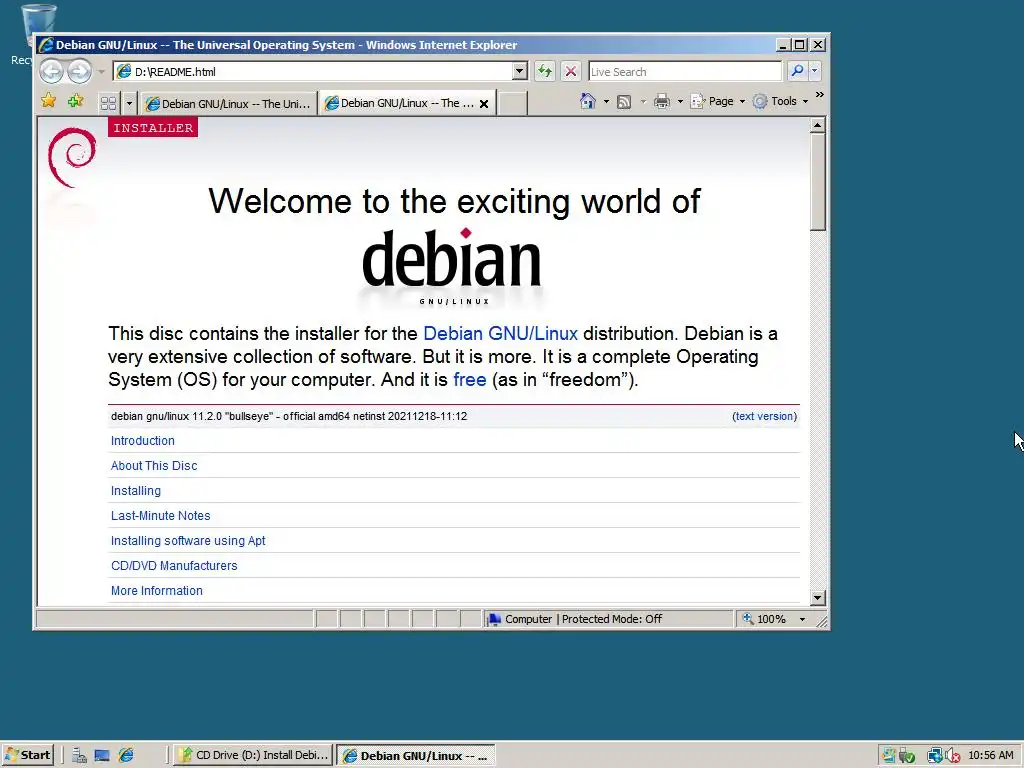This screenshot has width=1024, height=768.
Task: Show Quick Tabs thumbnail view icon
Action: 108,103
